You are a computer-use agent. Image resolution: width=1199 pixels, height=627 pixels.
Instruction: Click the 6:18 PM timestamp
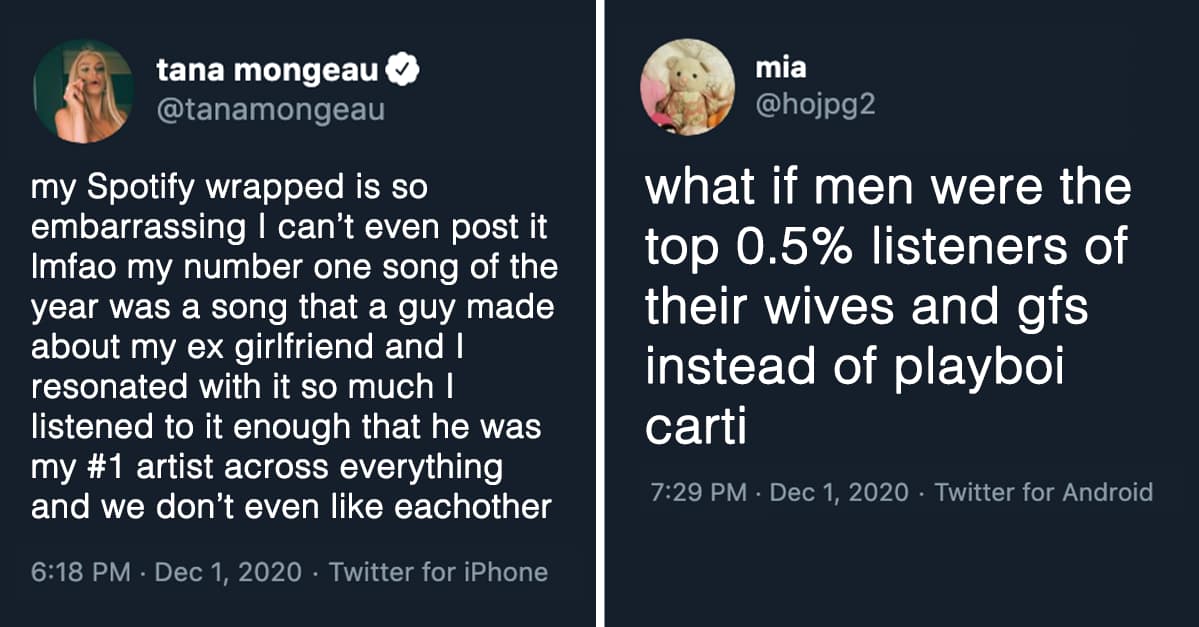coord(81,572)
